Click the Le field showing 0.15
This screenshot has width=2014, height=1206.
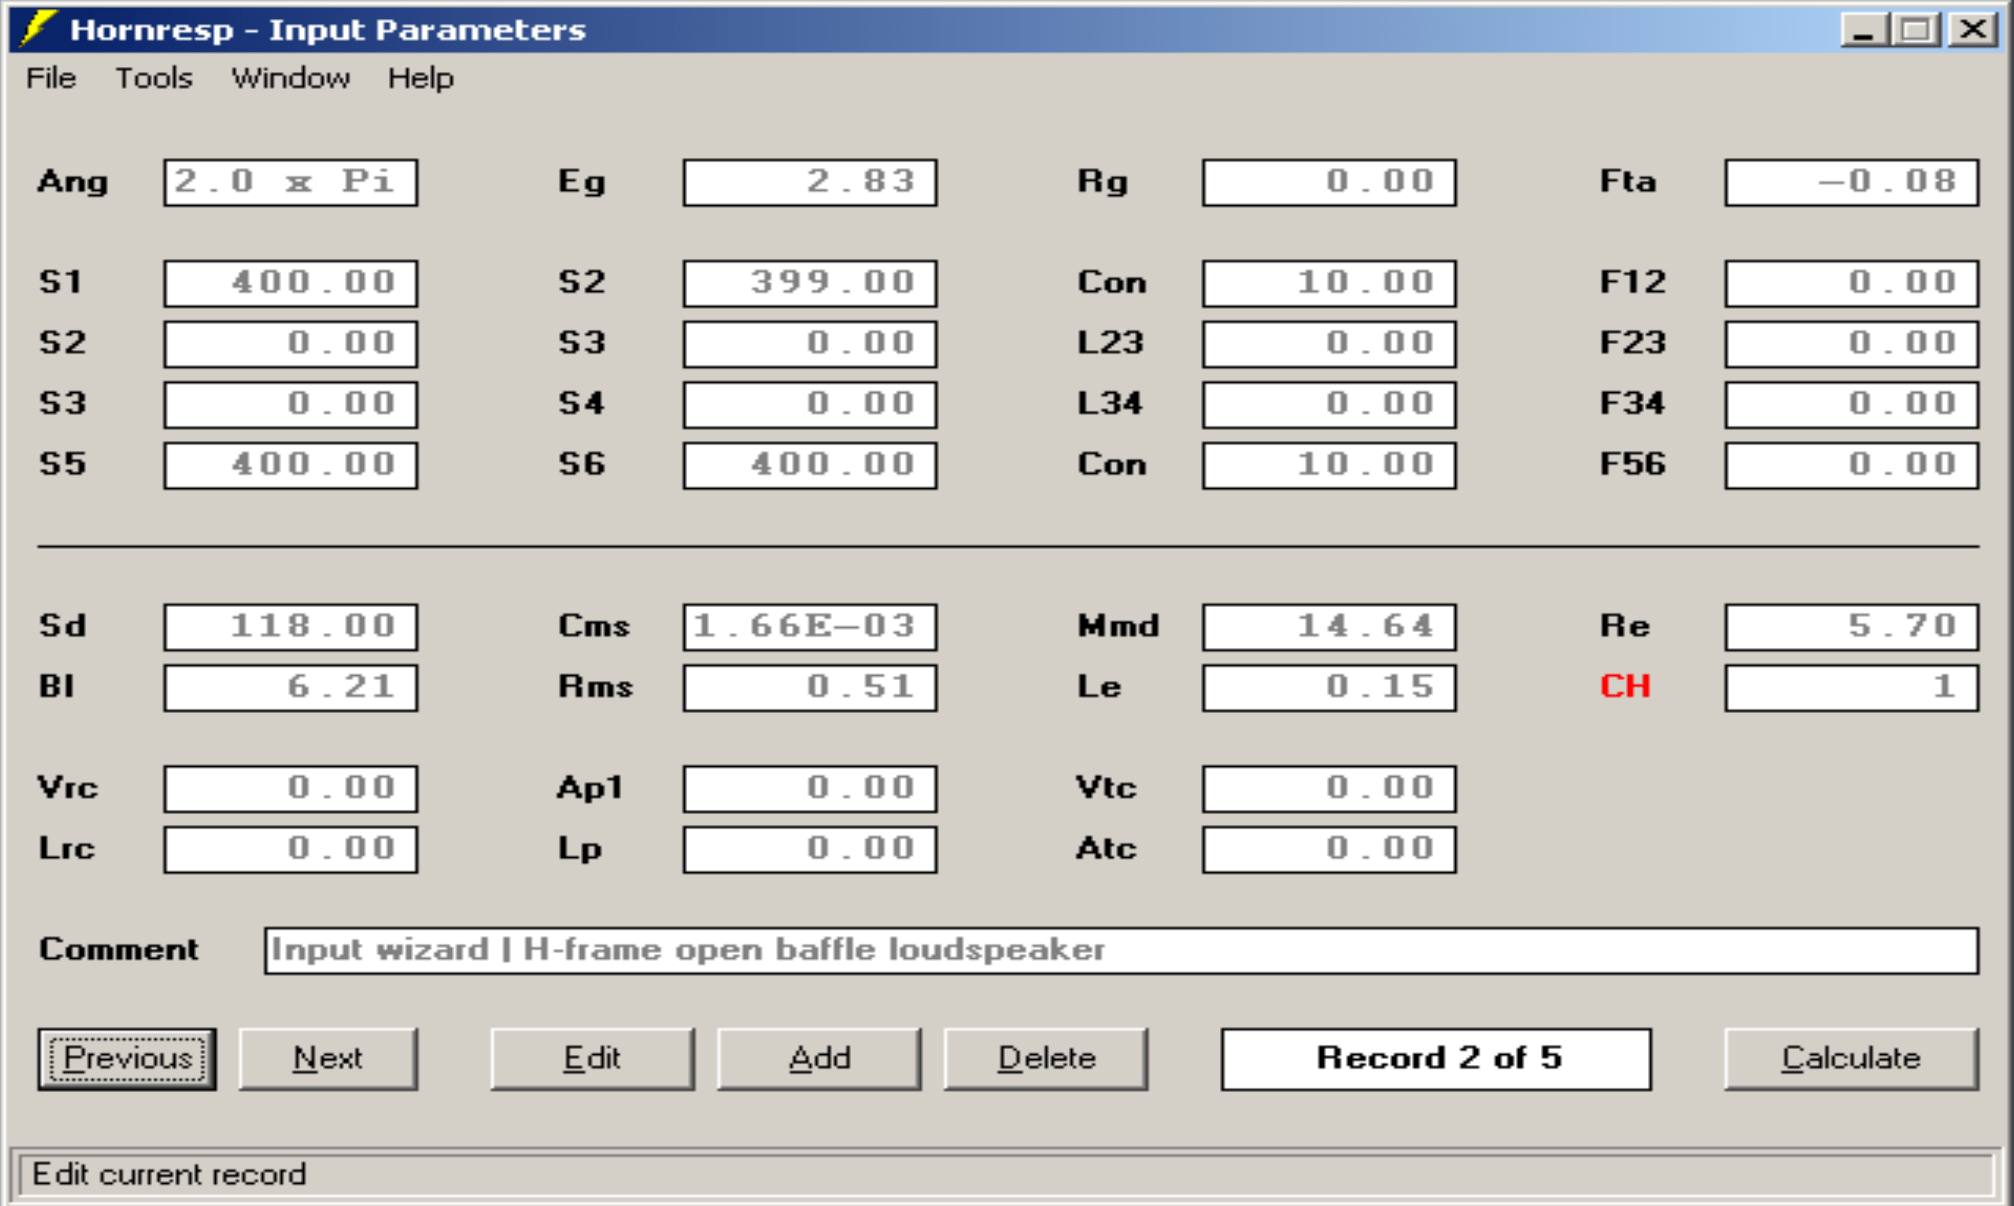point(1329,687)
